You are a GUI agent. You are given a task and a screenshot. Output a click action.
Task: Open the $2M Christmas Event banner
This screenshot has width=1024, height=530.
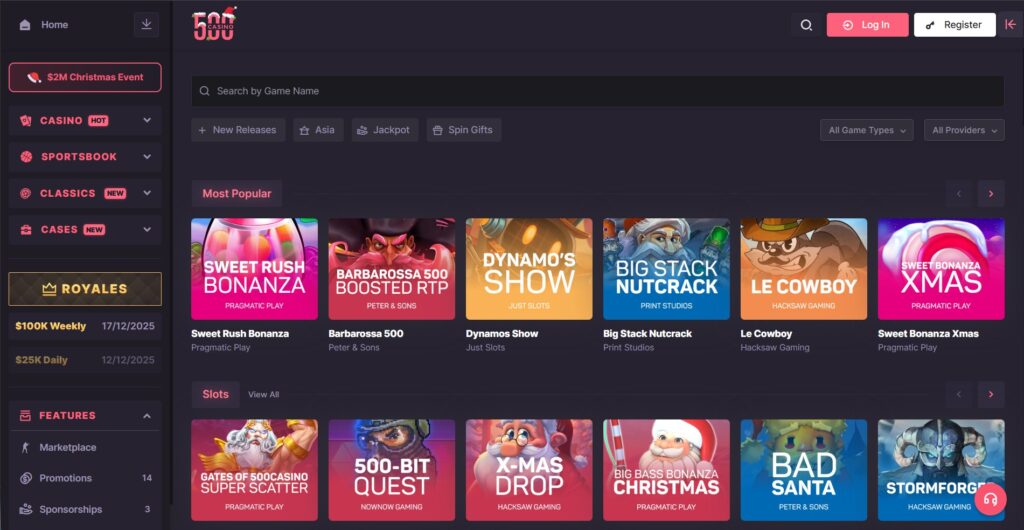(85, 77)
